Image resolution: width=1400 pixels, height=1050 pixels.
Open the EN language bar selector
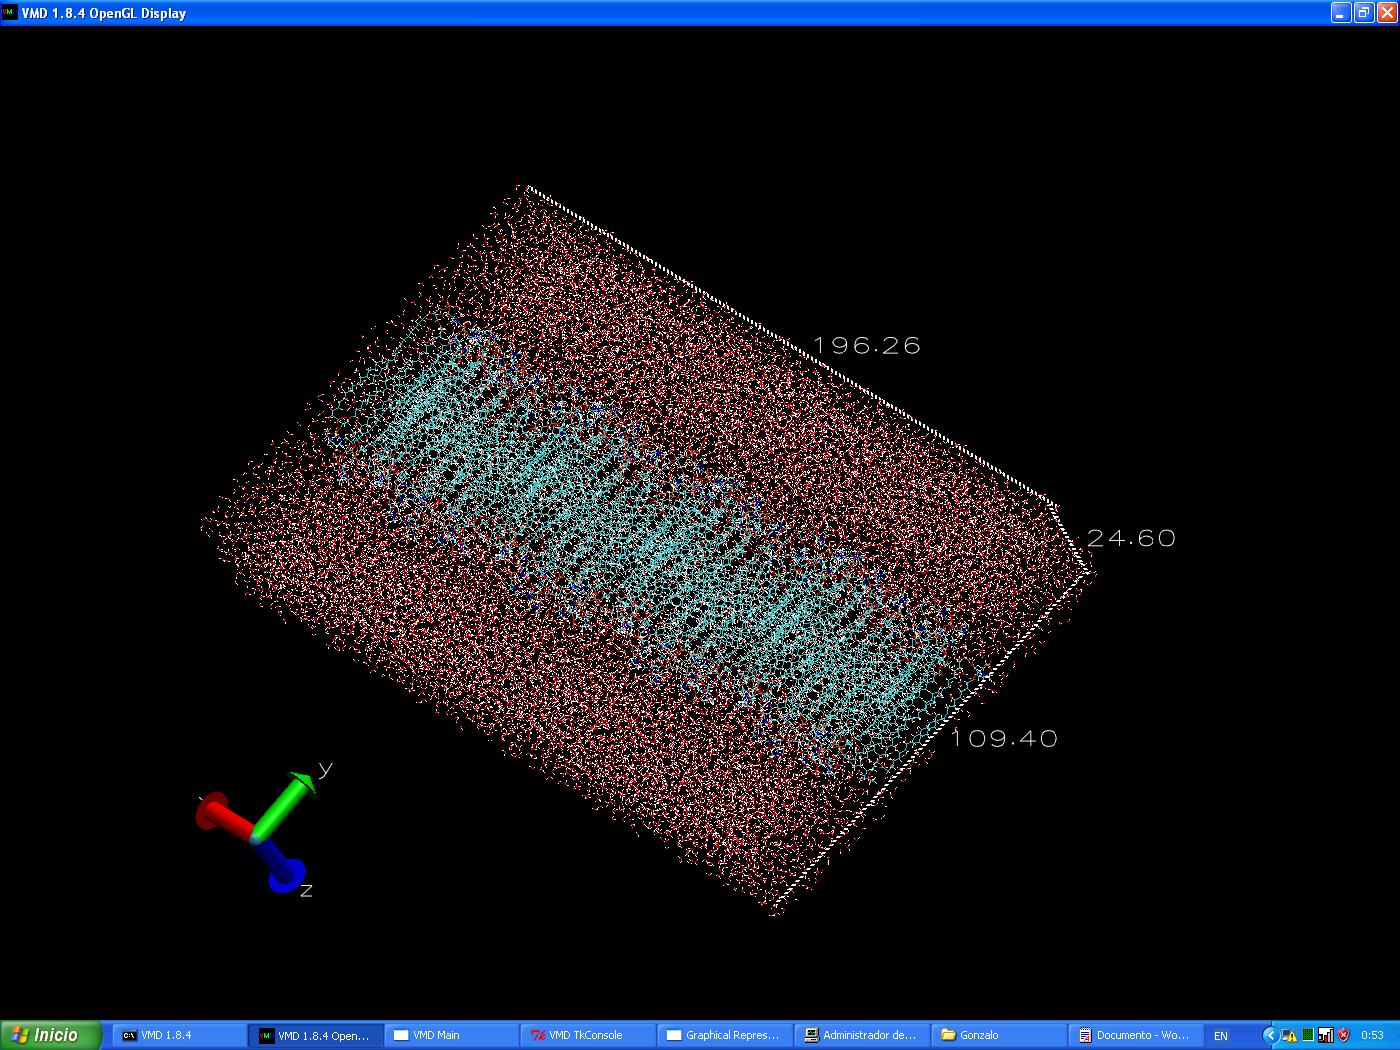point(1220,1035)
